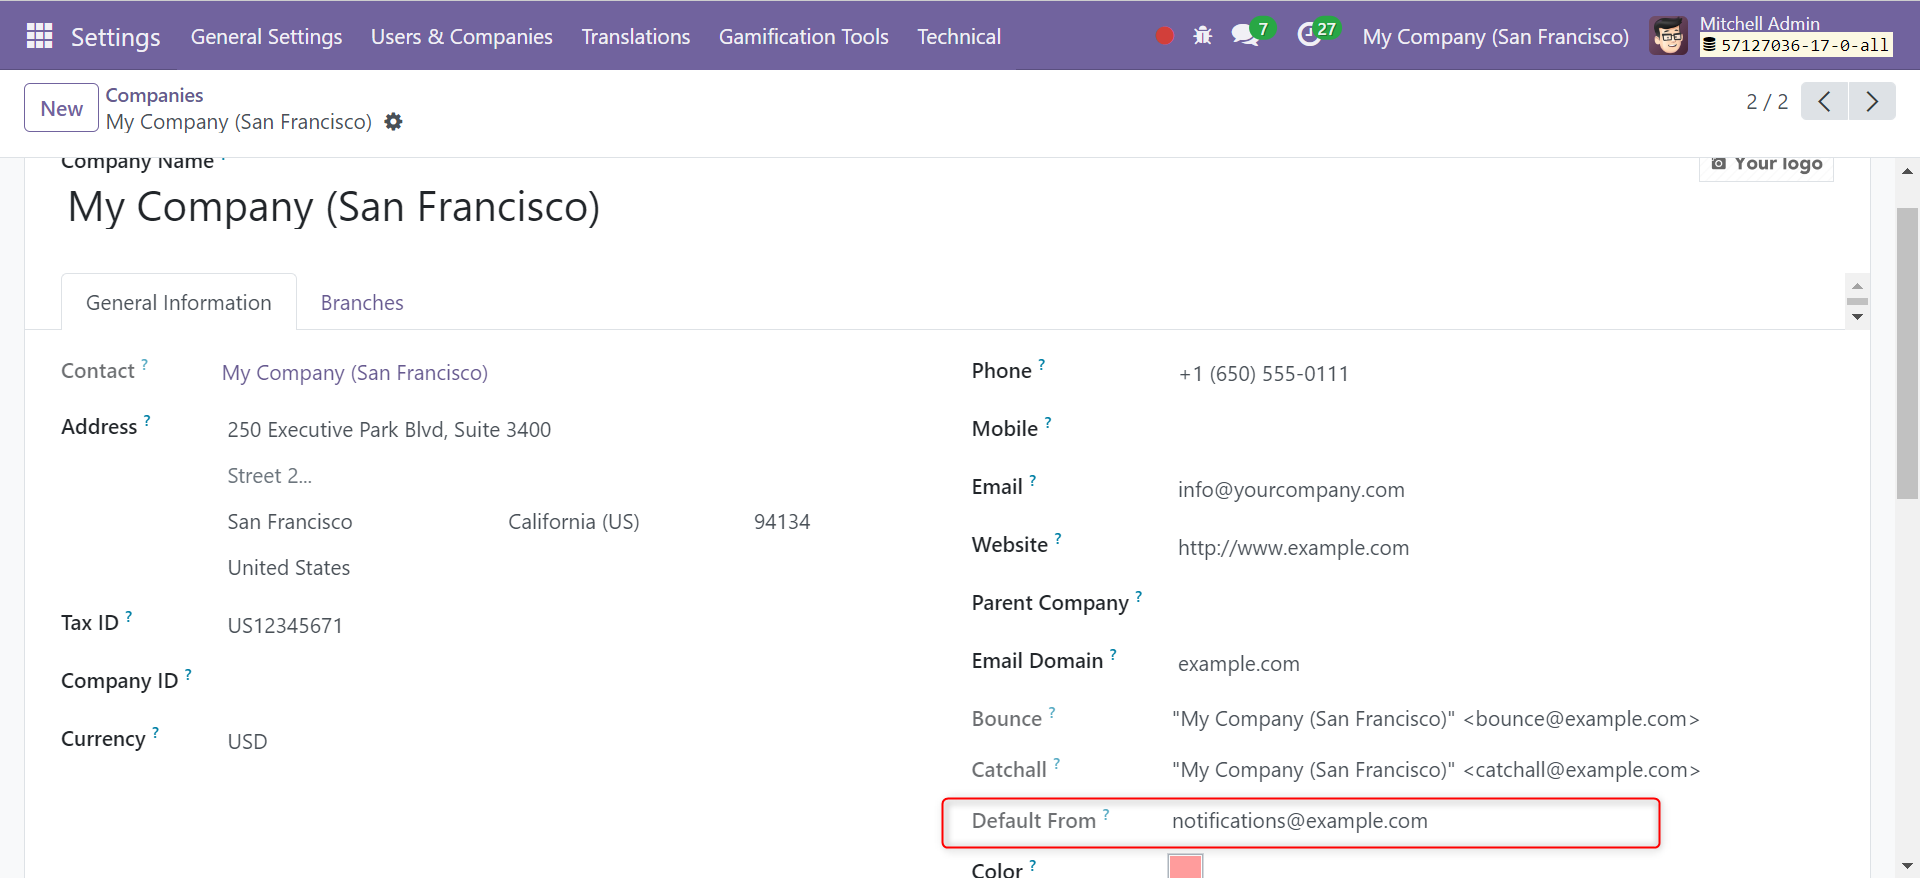Show help tooltip for Mobile
Image resolution: width=1920 pixels, height=878 pixels.
click(x=1048, y=423)
